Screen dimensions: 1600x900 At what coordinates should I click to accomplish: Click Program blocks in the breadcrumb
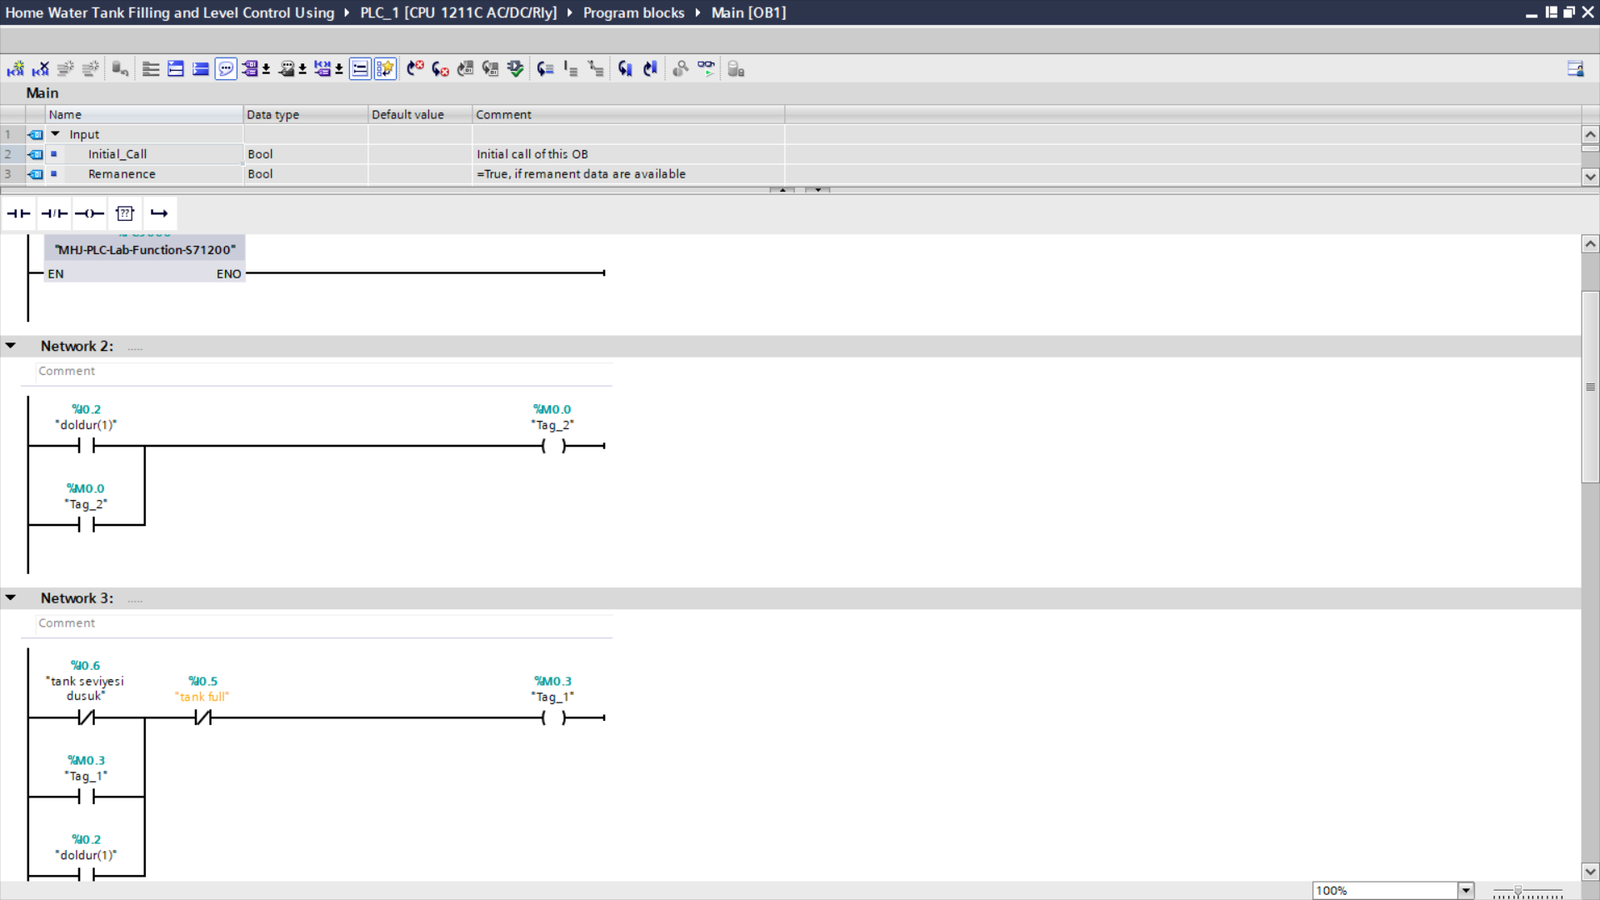[634, 13]
